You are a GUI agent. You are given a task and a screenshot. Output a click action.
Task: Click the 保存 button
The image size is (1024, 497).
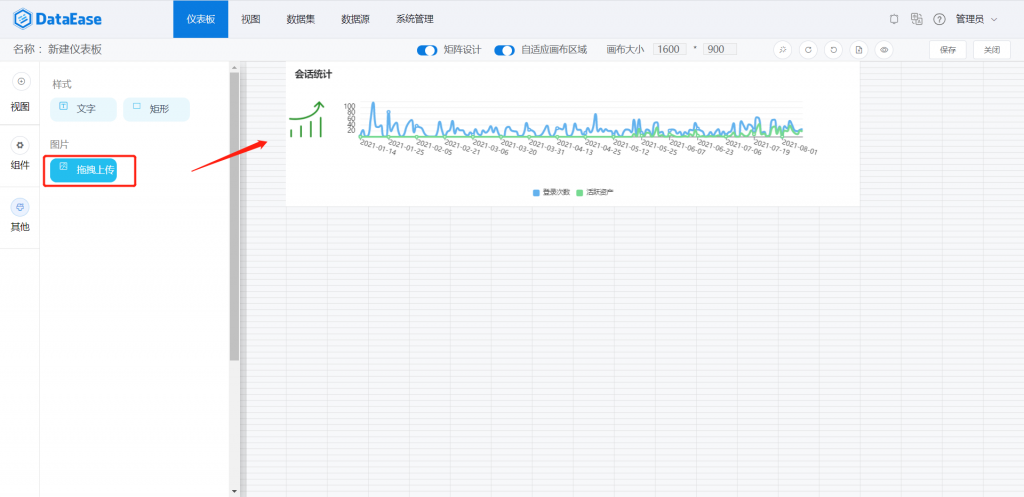click(948, 50)
